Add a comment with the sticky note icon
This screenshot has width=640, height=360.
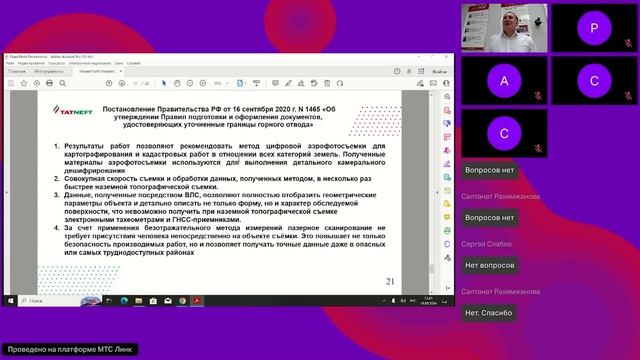point(276,83)
